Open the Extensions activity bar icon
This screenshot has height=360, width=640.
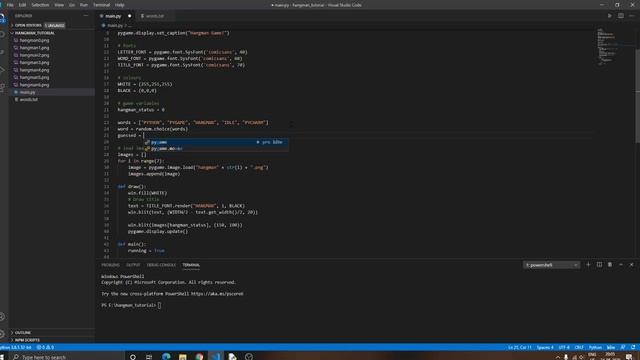(2, 88)
